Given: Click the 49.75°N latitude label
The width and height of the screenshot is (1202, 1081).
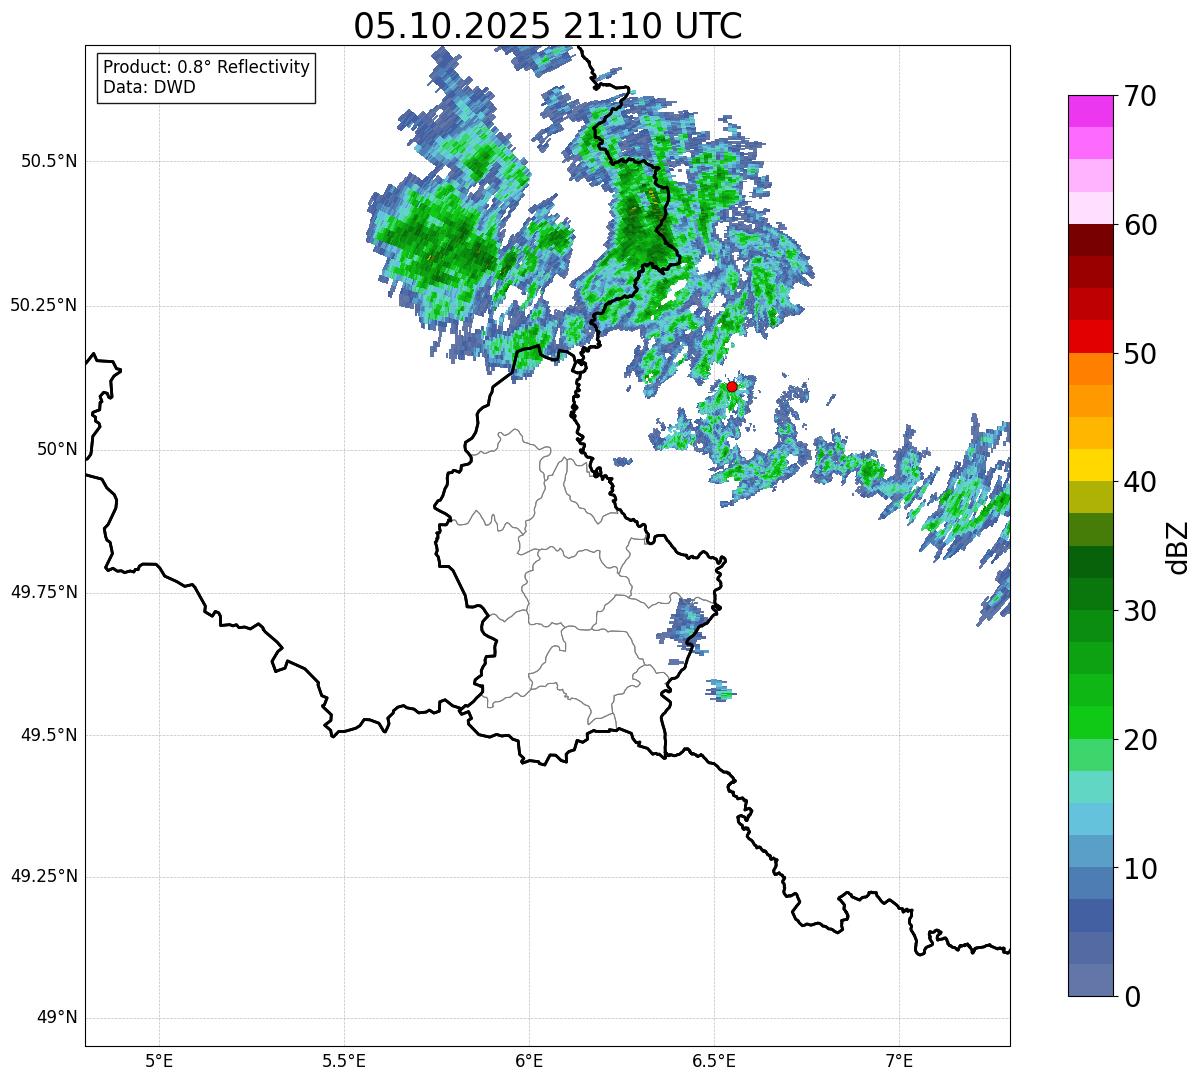Looking at the screenshot, I should [44, 592].
